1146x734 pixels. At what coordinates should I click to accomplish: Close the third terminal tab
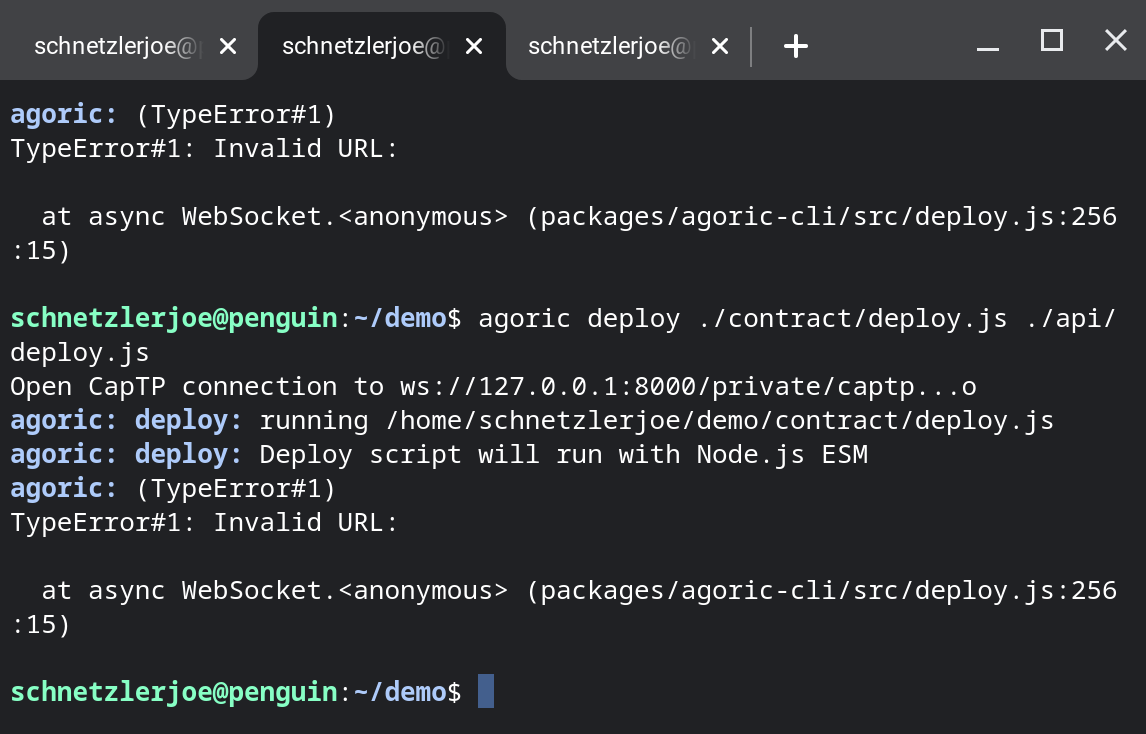(720, 45)
